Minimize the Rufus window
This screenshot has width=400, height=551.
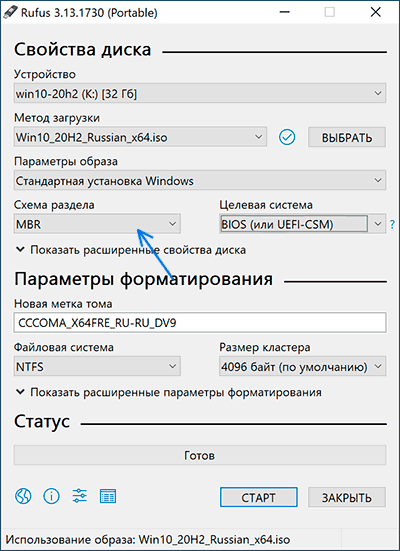pyautogui.click(x=285, y=12)
